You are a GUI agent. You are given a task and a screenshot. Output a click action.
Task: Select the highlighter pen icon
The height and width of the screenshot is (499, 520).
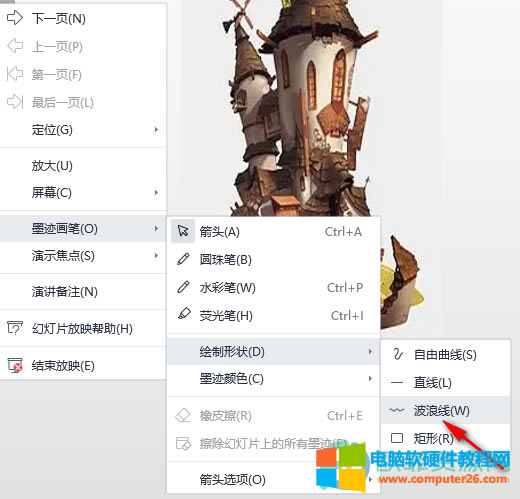(184, 314)
